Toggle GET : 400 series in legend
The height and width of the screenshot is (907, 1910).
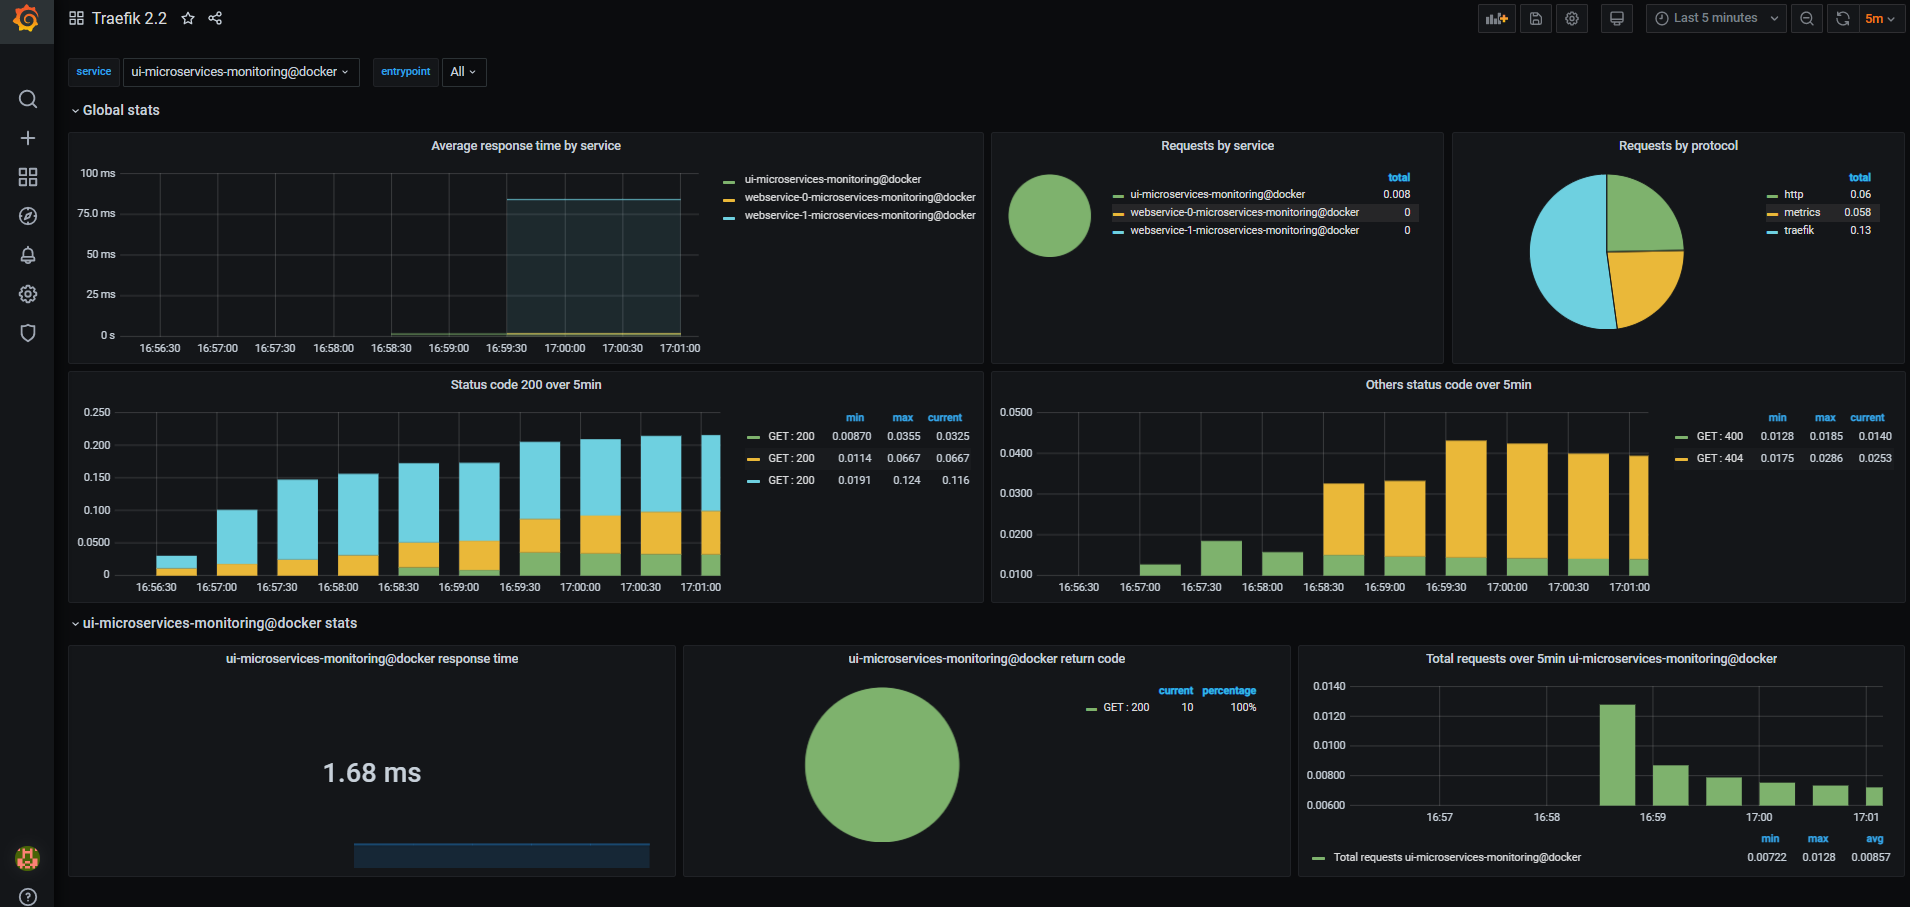[x=1719, y=436]
